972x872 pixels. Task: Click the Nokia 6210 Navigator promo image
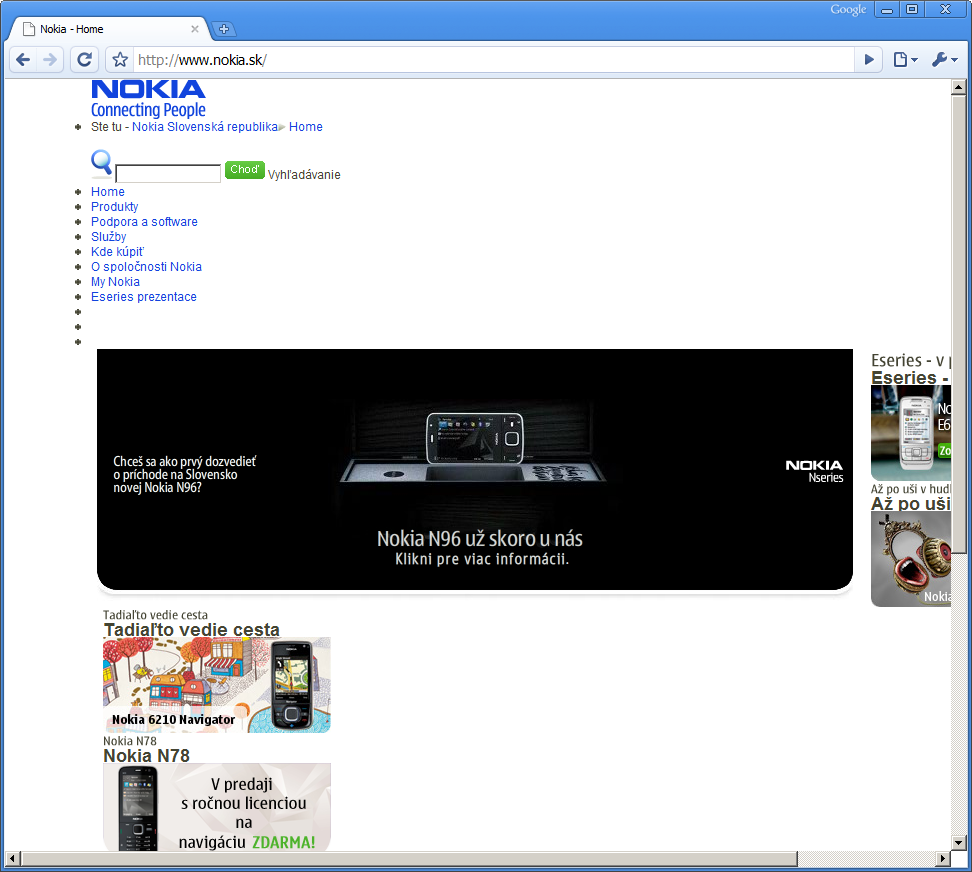217,685
